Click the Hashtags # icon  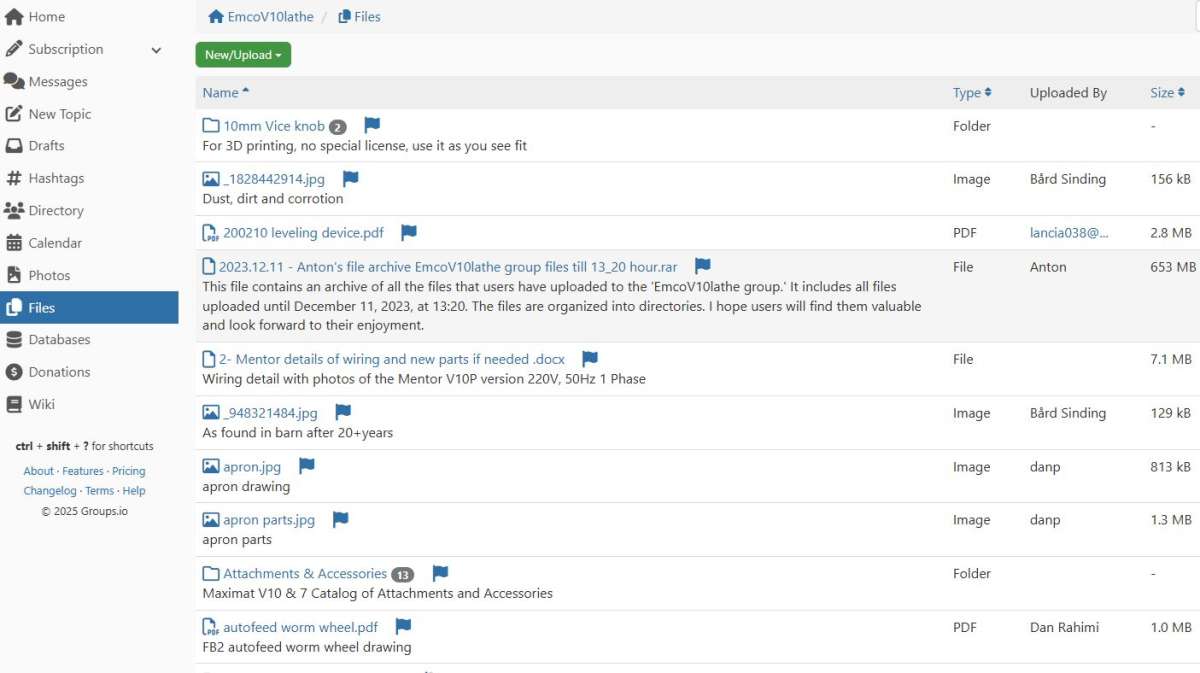14,178
